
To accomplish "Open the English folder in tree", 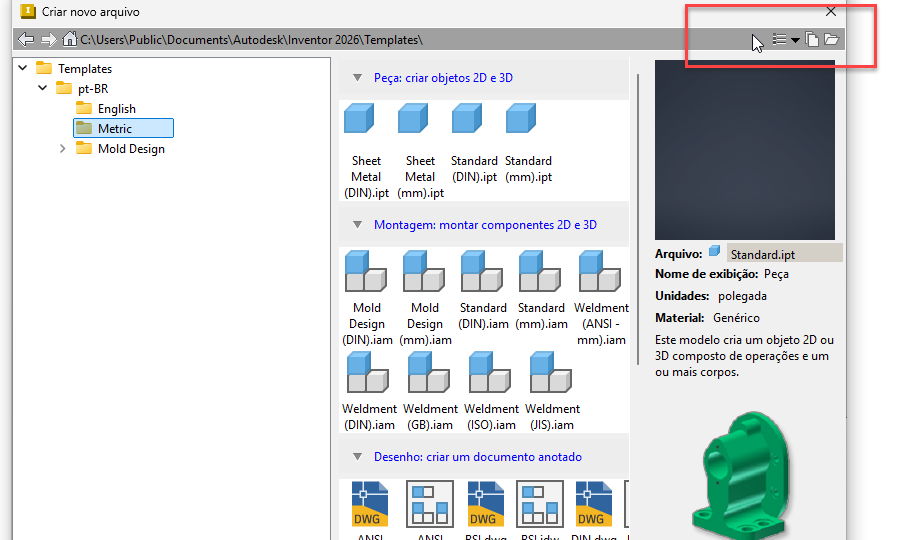I will tap(106, 109).
